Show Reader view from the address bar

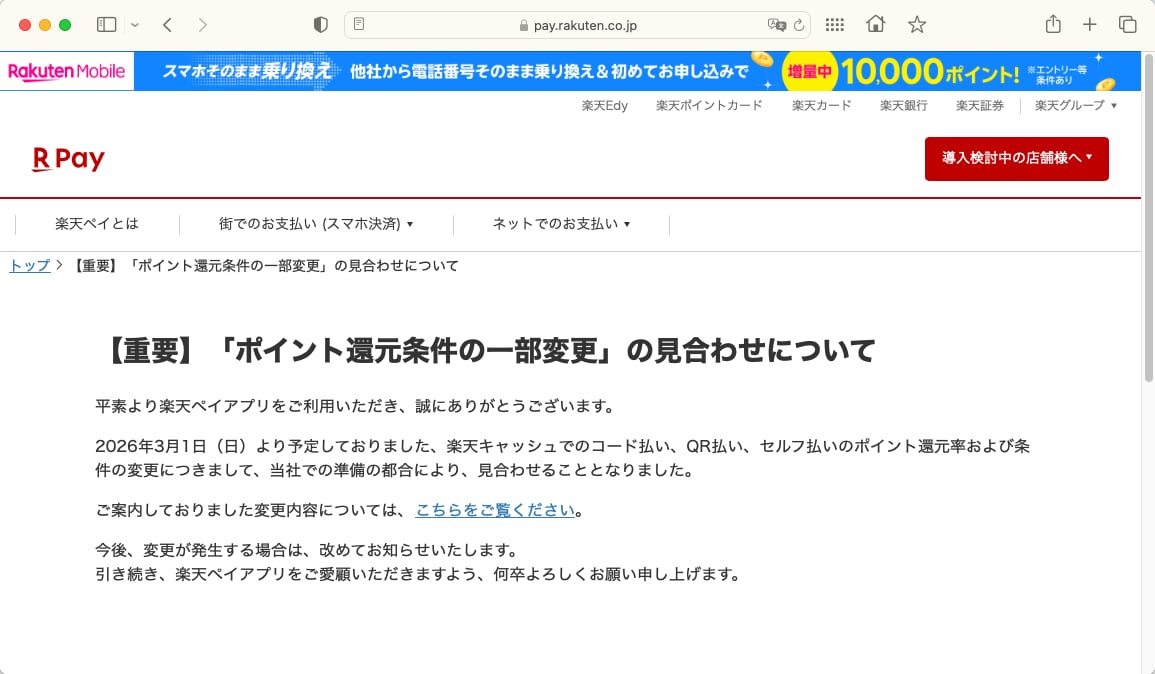pyautogui.click(x=360, y=25)
